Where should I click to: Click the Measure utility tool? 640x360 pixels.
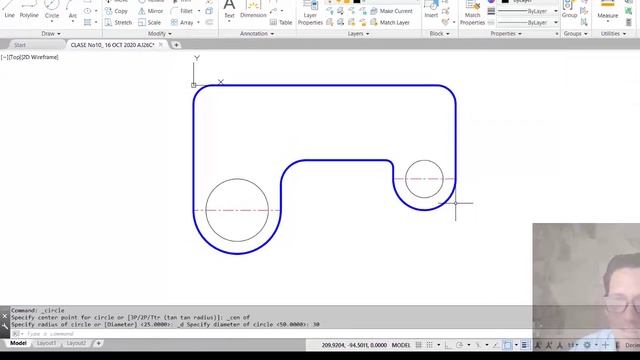[x=607, y=10]
